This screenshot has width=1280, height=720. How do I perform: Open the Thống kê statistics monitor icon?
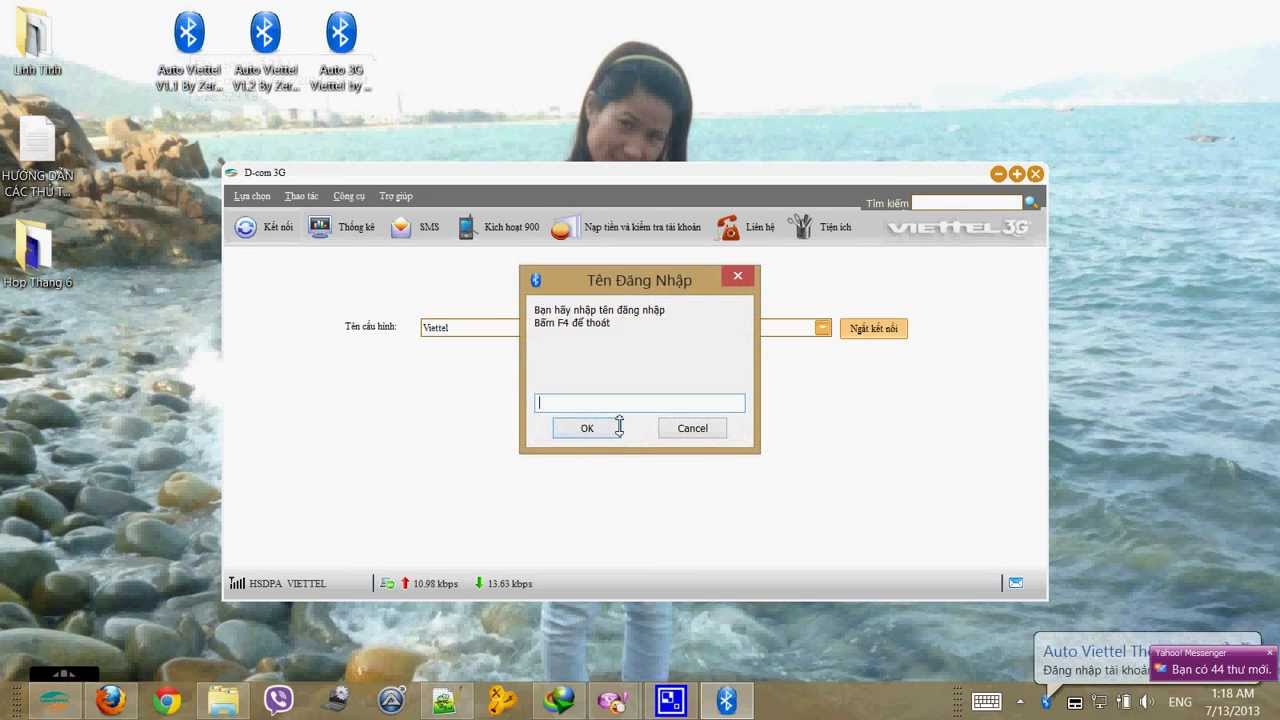click(320, 227)
